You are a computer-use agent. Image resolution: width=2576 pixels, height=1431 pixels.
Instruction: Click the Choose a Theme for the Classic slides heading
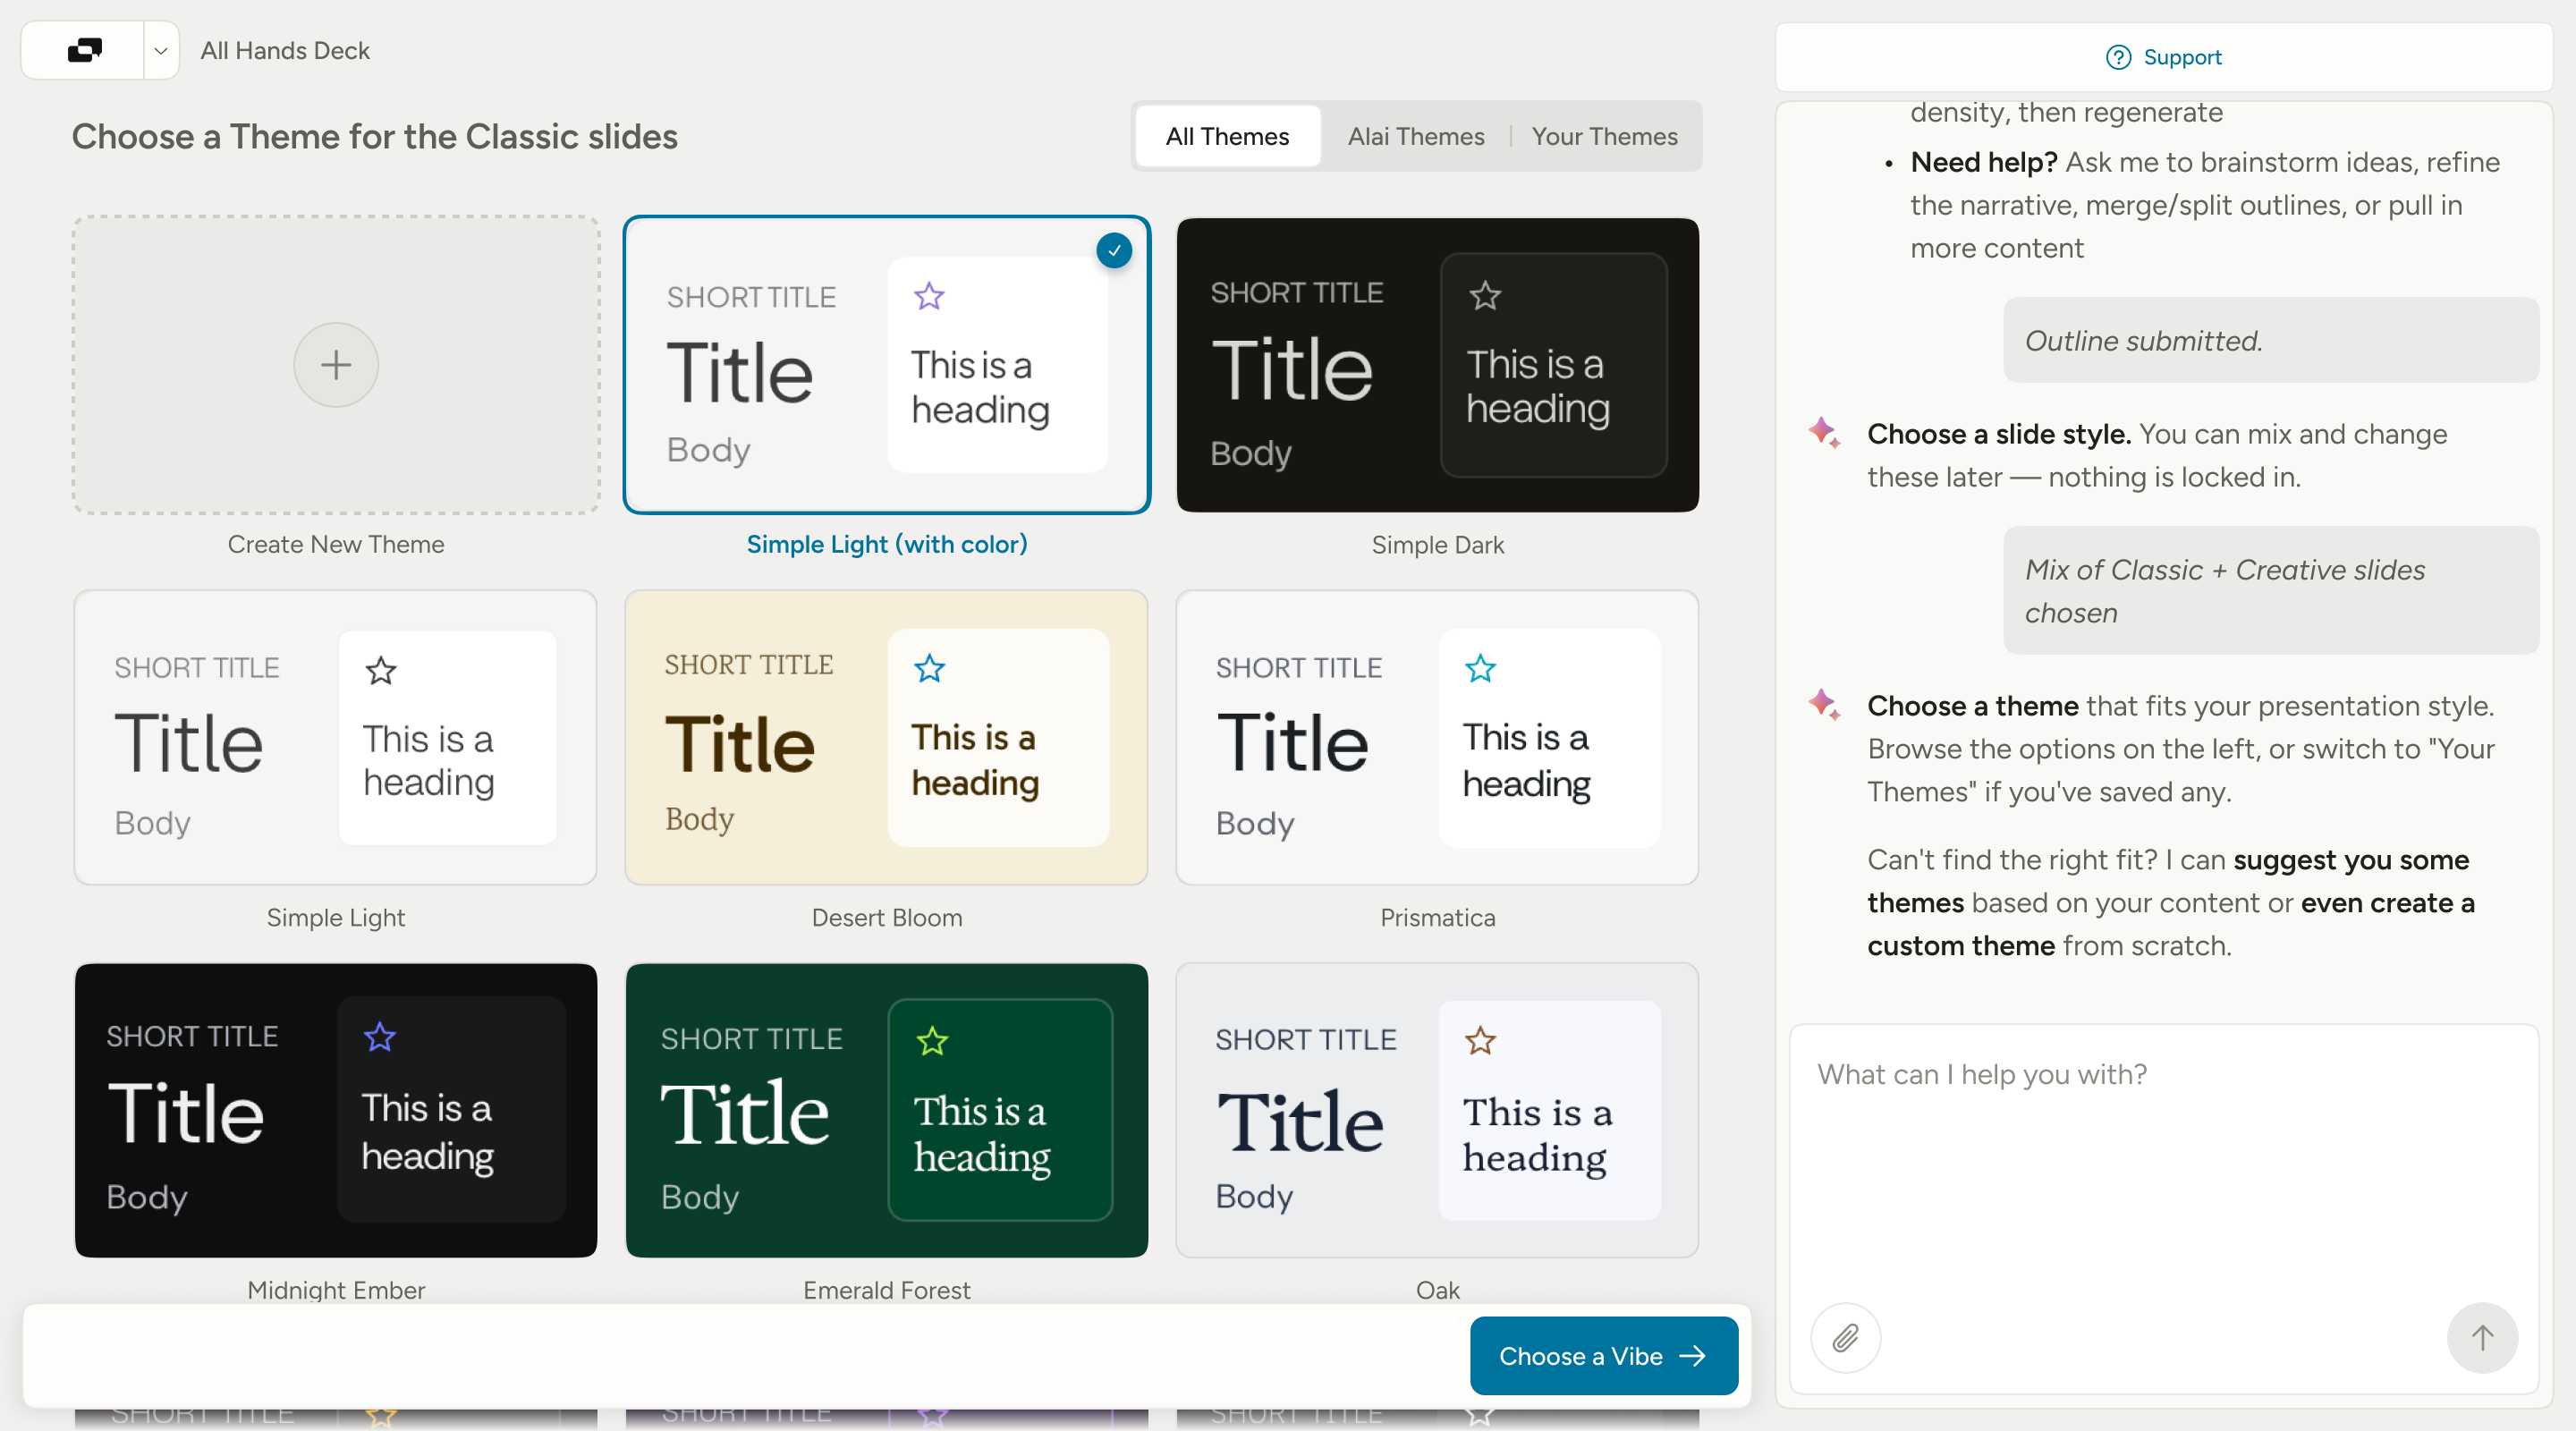pos(374,137)
